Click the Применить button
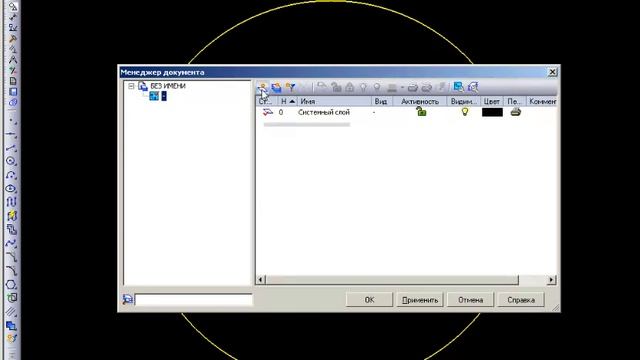The image size is (640, 360). point(420,300)
